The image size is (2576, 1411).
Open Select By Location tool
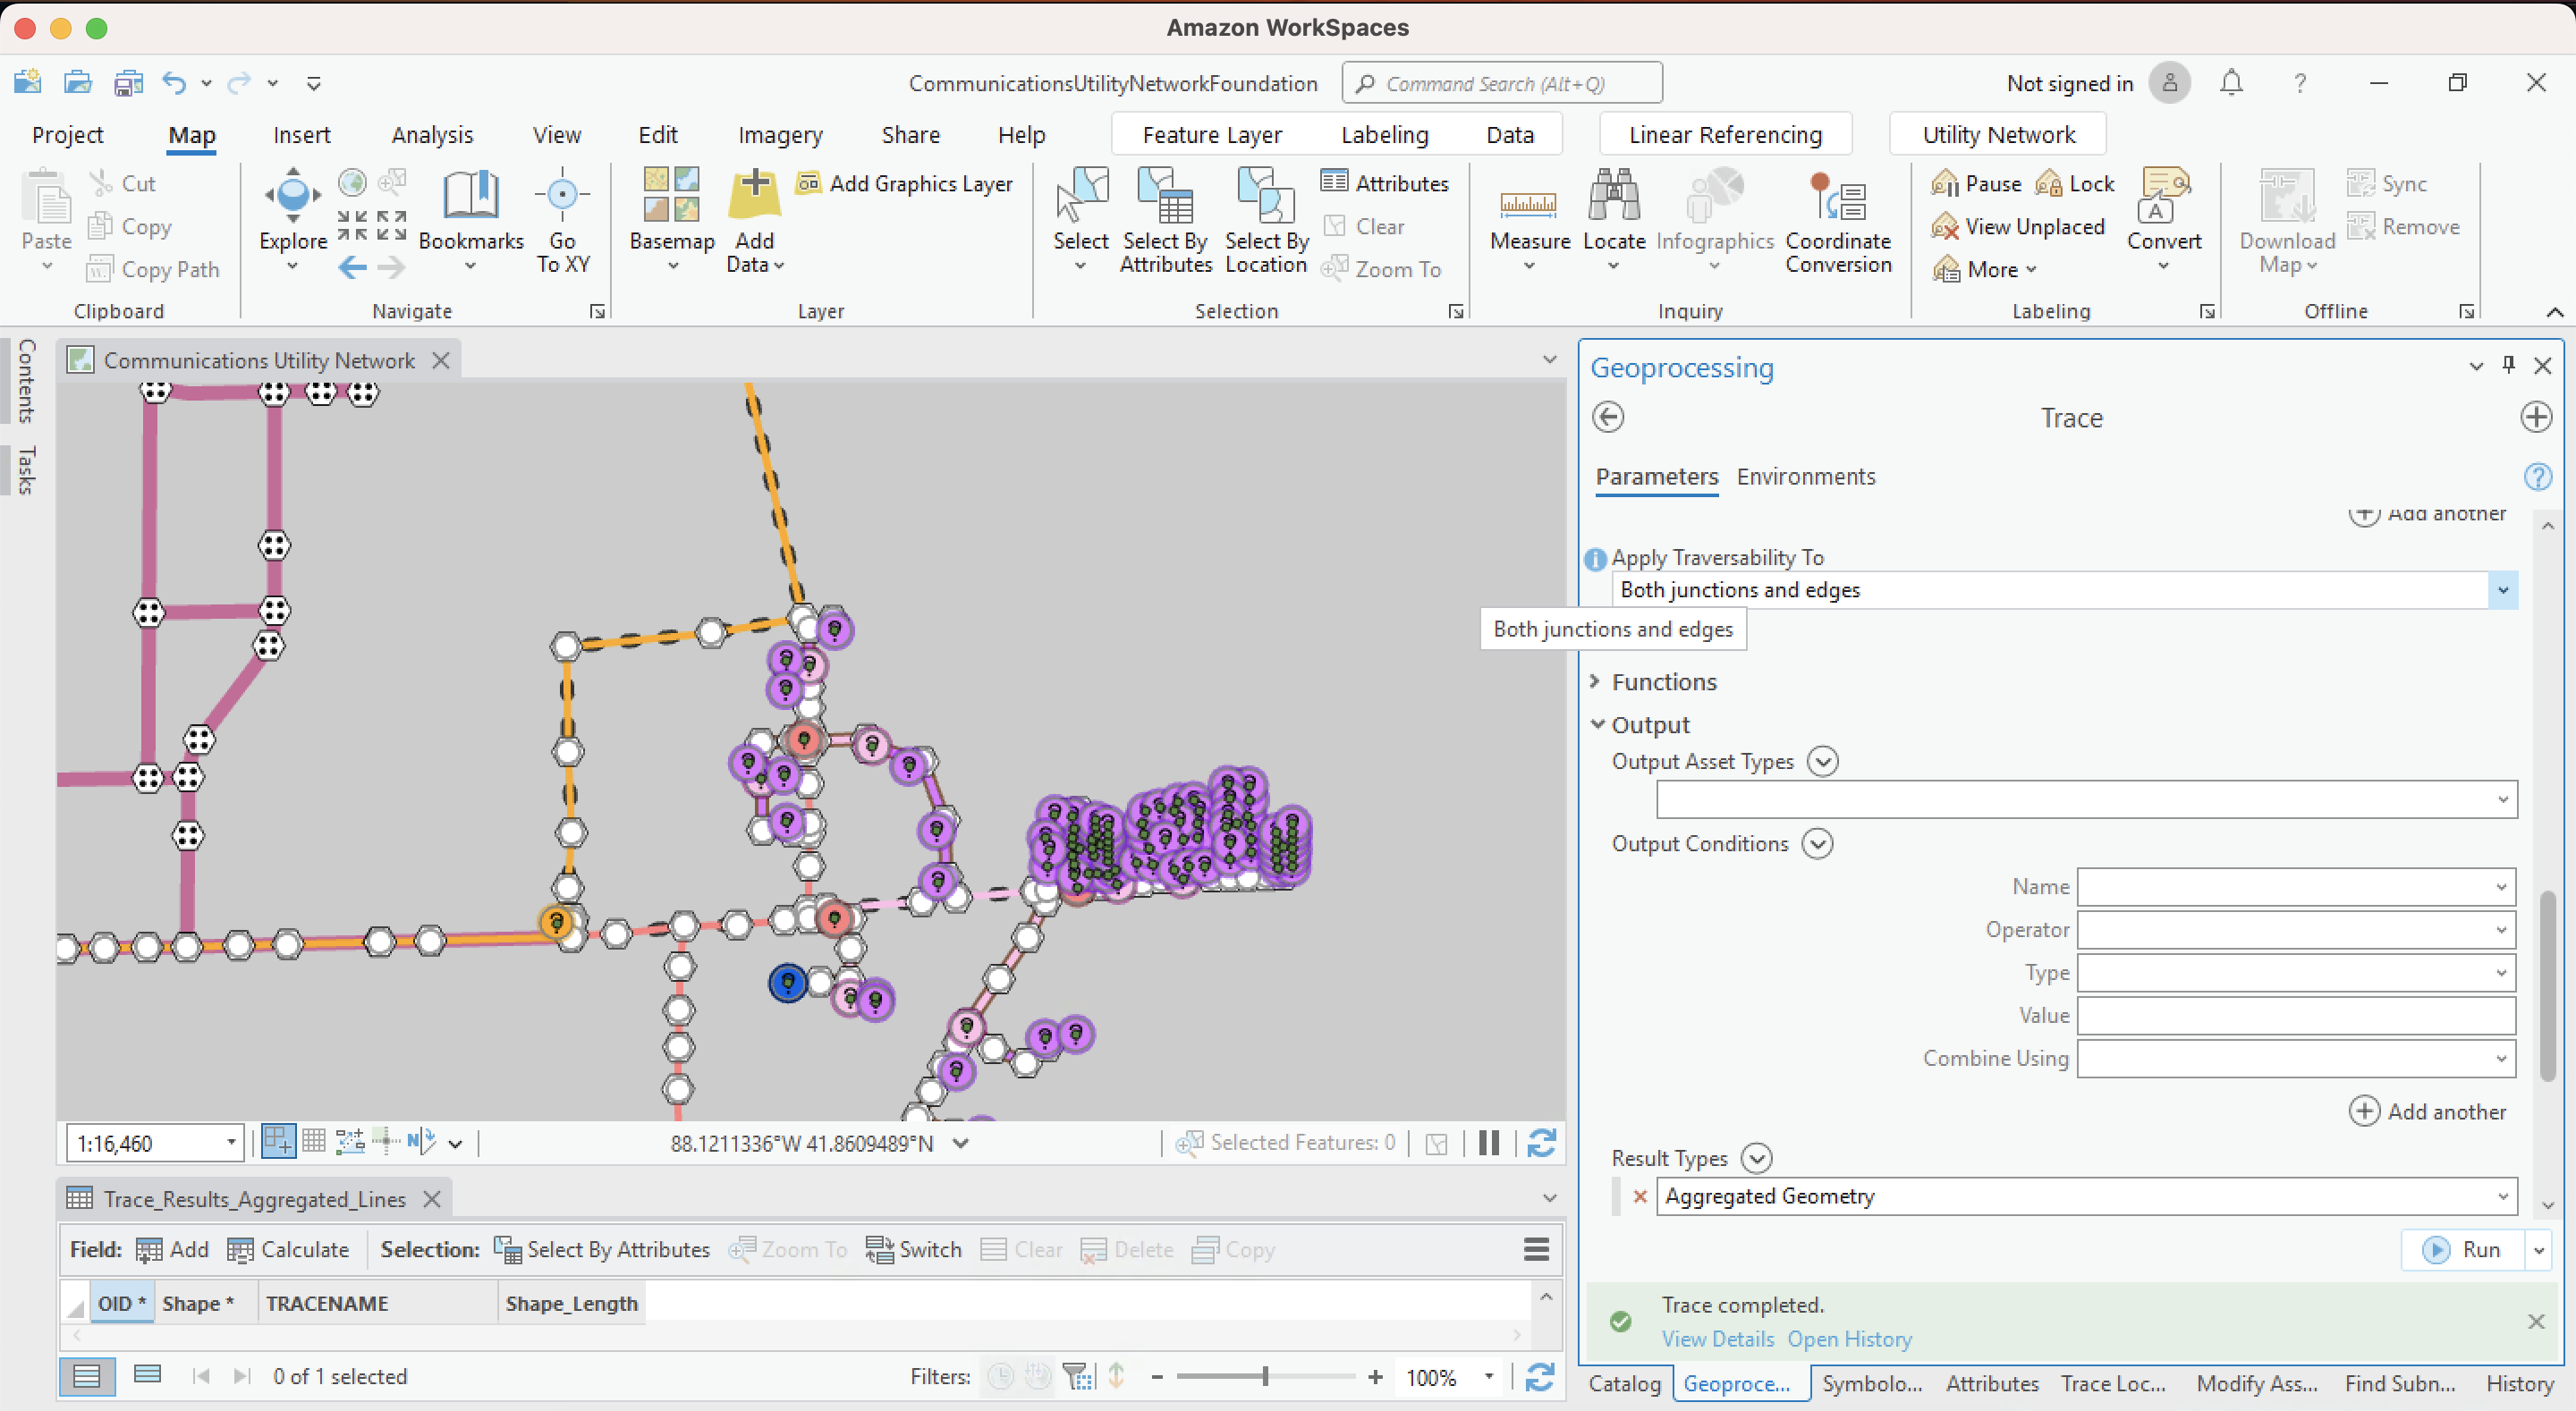(1266, 220)
